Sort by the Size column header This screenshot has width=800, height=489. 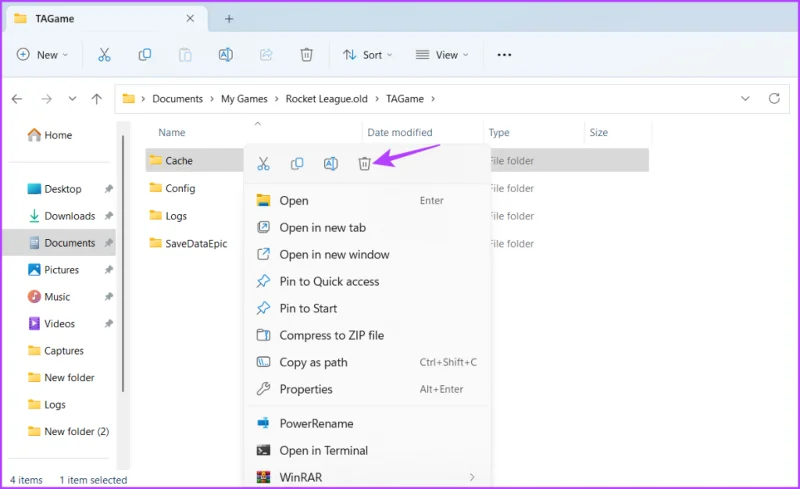598,133
